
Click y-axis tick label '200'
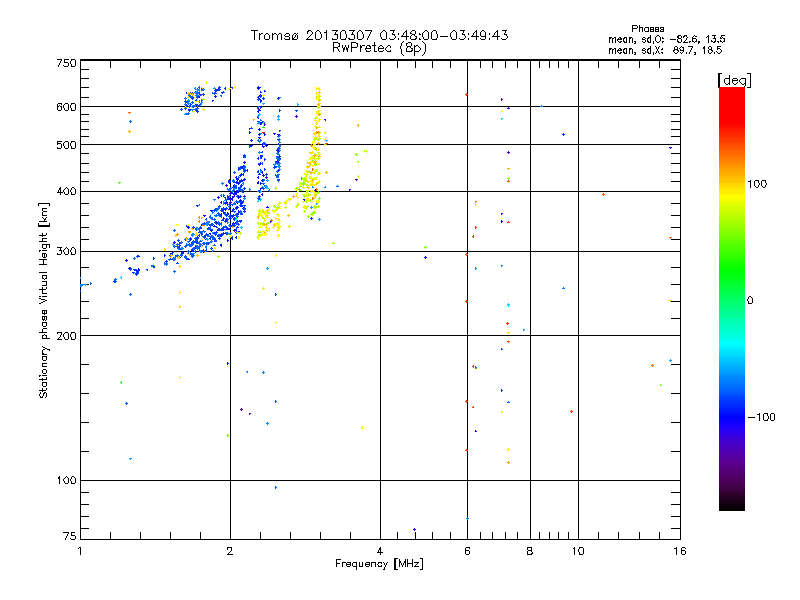[67, 336]
